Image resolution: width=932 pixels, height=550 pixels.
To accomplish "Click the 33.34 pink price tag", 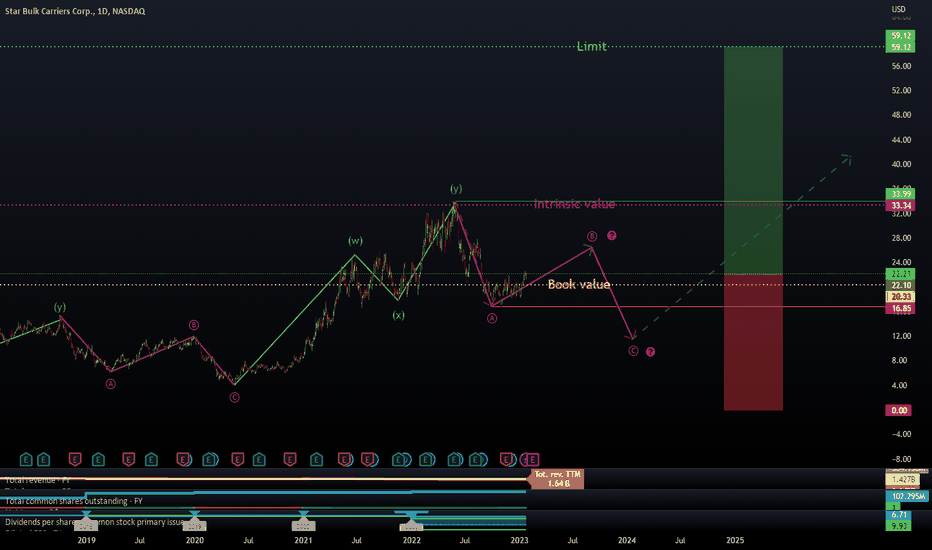I will pos(900,205).
